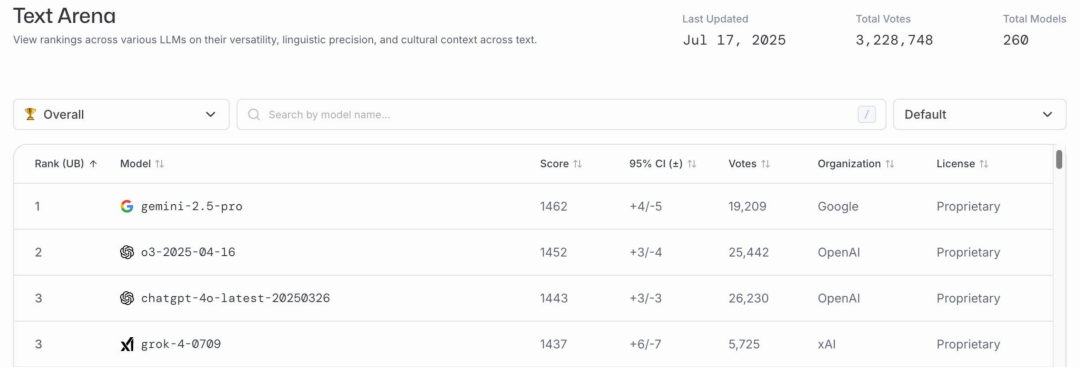This screenshot has width=1080, height=367.
Task: Click the OpenAI logo beside chatgpt-4o-latest-20250326
Action: tap(127, 298)
